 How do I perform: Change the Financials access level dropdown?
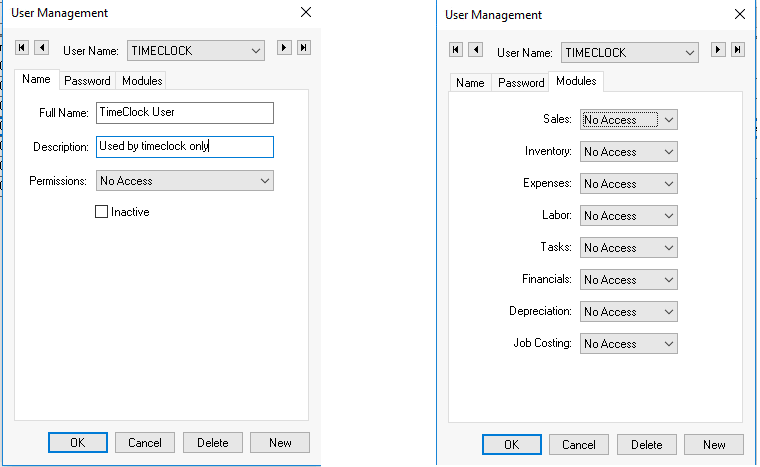[x=629, y=280]
